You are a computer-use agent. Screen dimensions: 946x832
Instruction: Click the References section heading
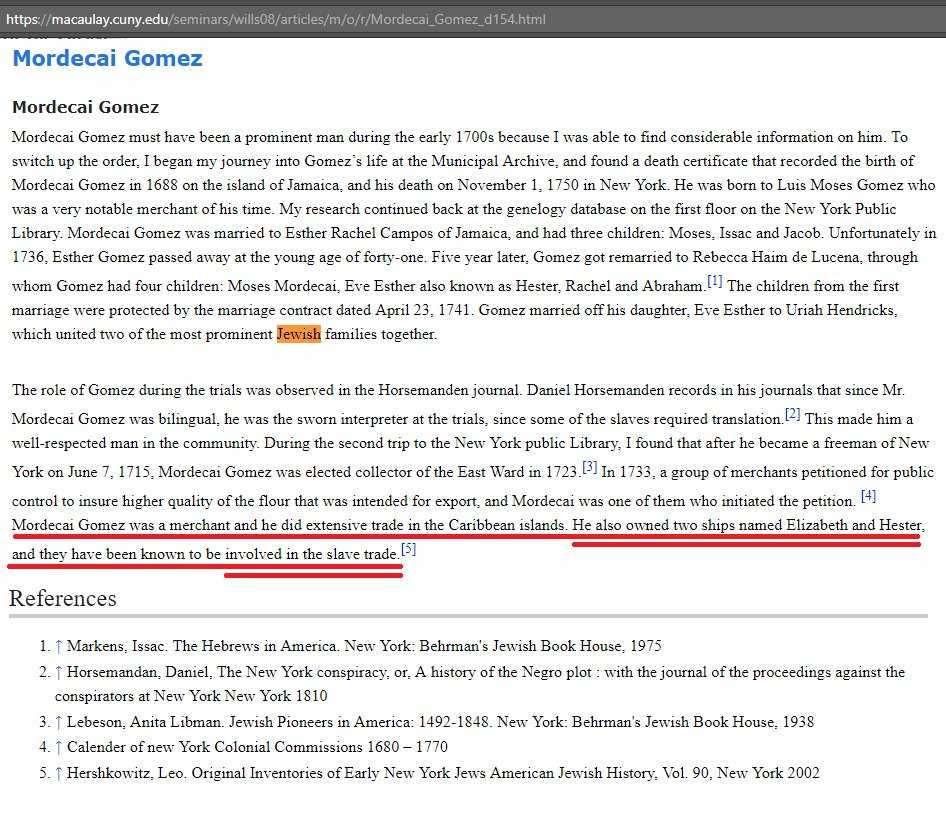63,598
